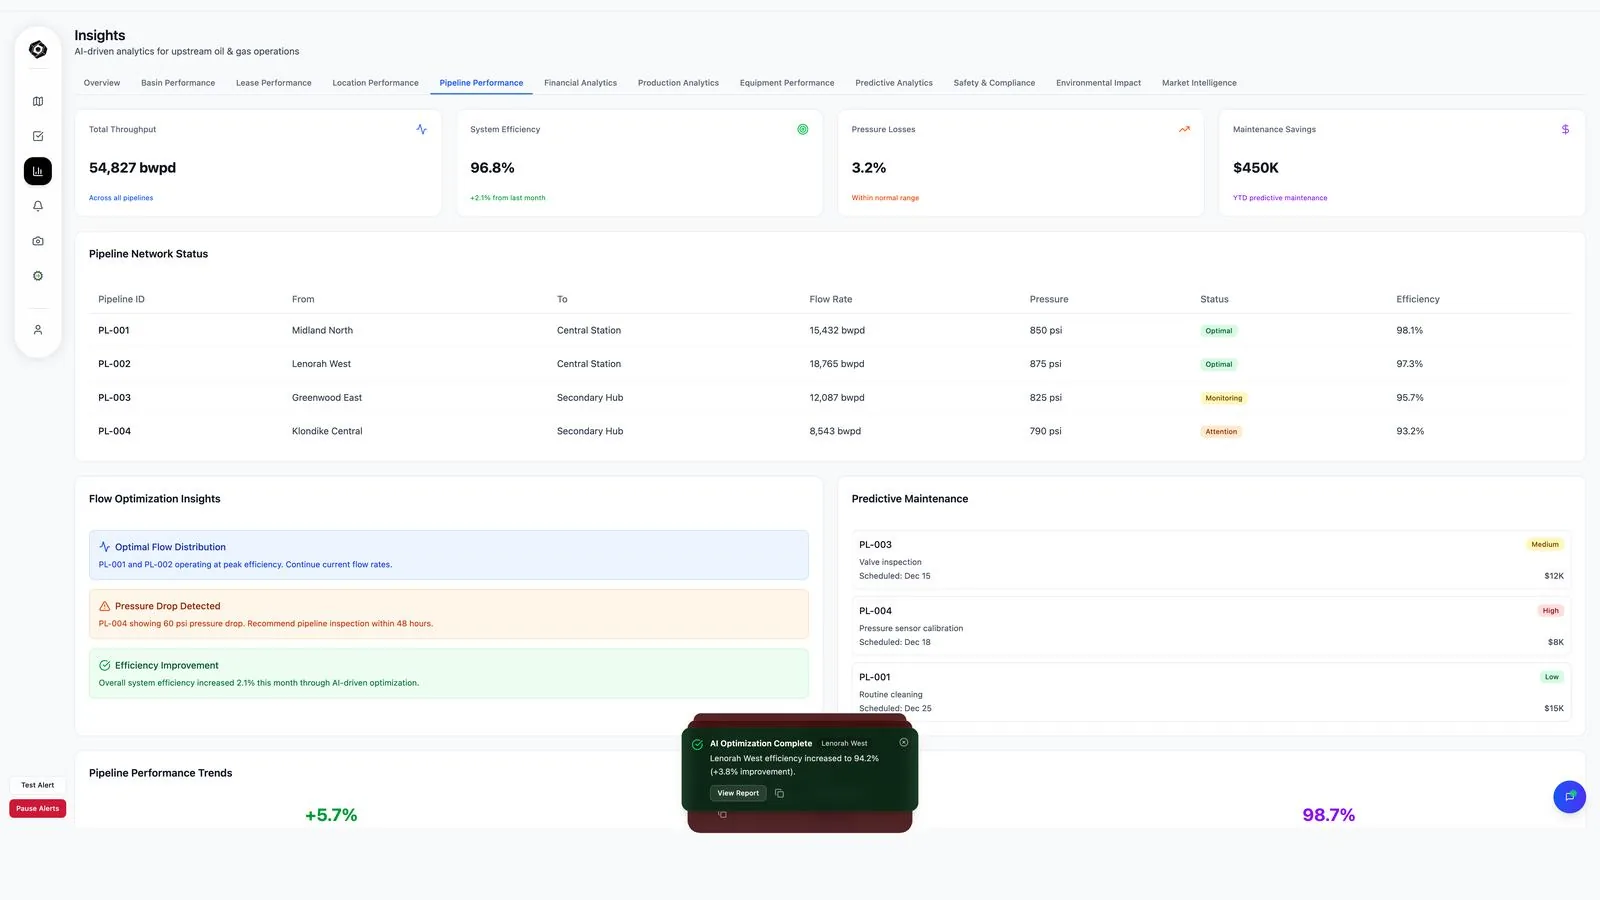Open notifications via the bell icon

[x=38, y=206]
